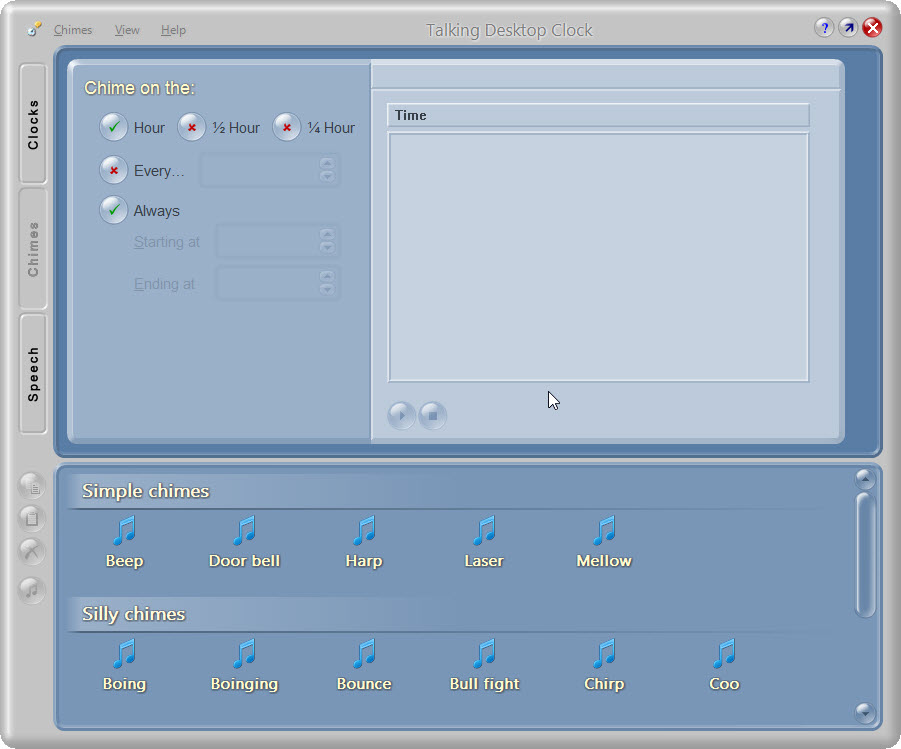The width and height of the screenshot is (901, 749).
Task: Pick the Bull fight chime
Action: (x=484, y=665)
